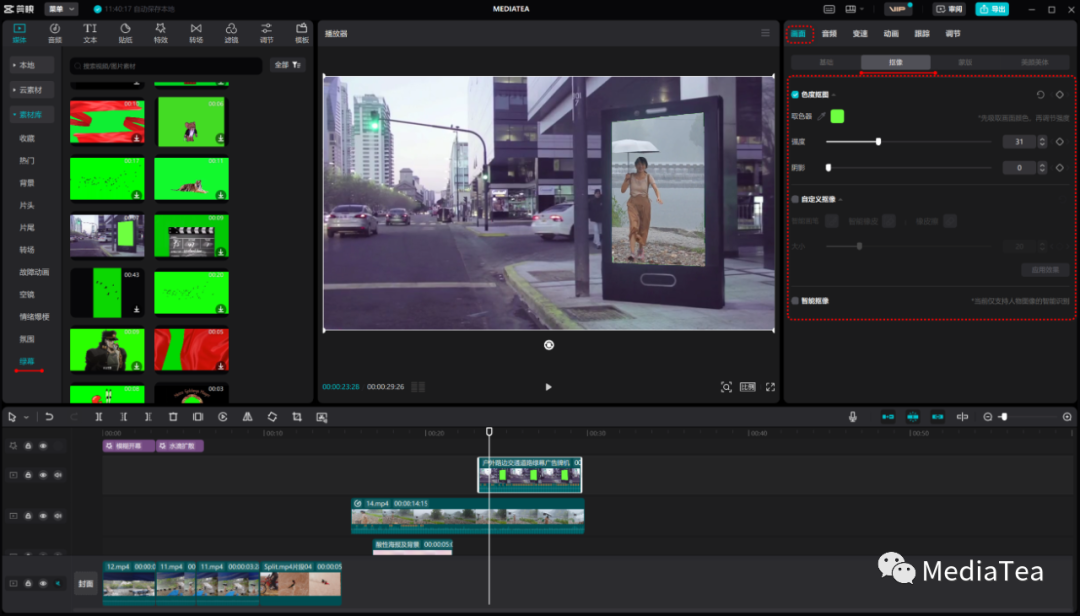Enable the 智能抠像 smart cutout checkbox
Image resolution: width=1080 pixels, height=616 pixels.
coord(795,300)
